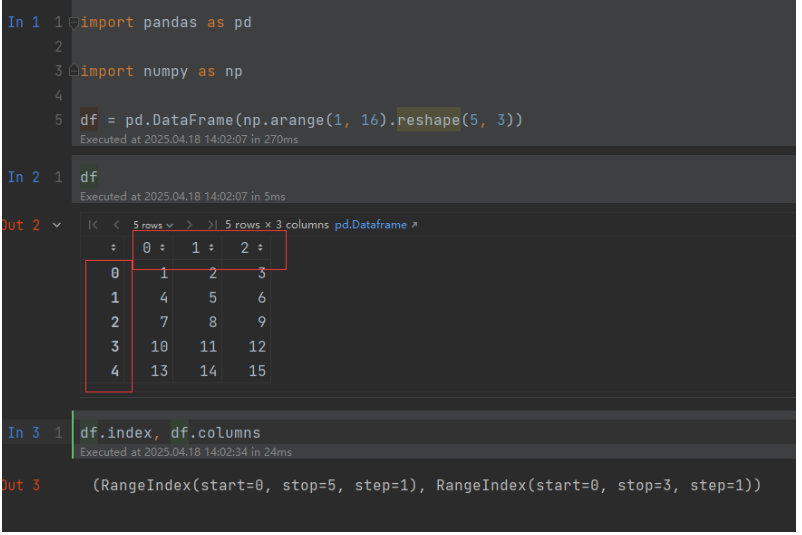The height and width of the screenshot is (535, 802).
Task: Fold the import block at line 1
Action: [74, 23]
